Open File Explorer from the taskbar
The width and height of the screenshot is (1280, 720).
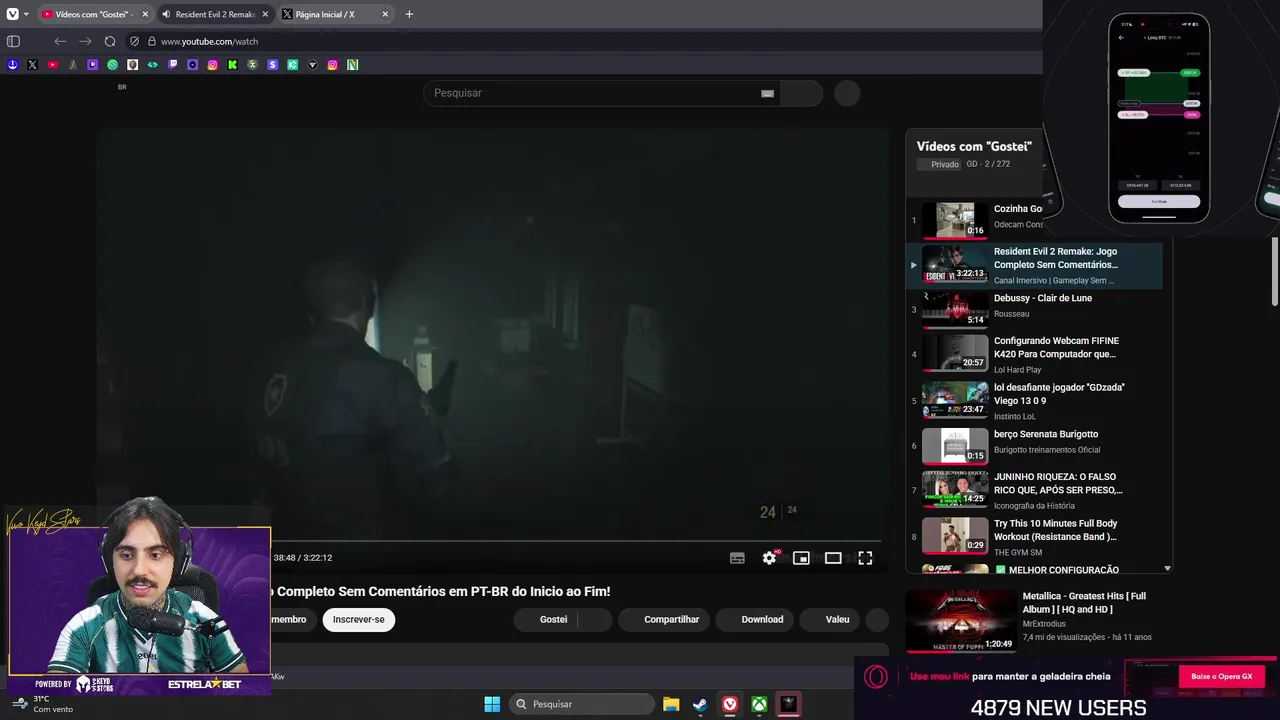(671, 704)
